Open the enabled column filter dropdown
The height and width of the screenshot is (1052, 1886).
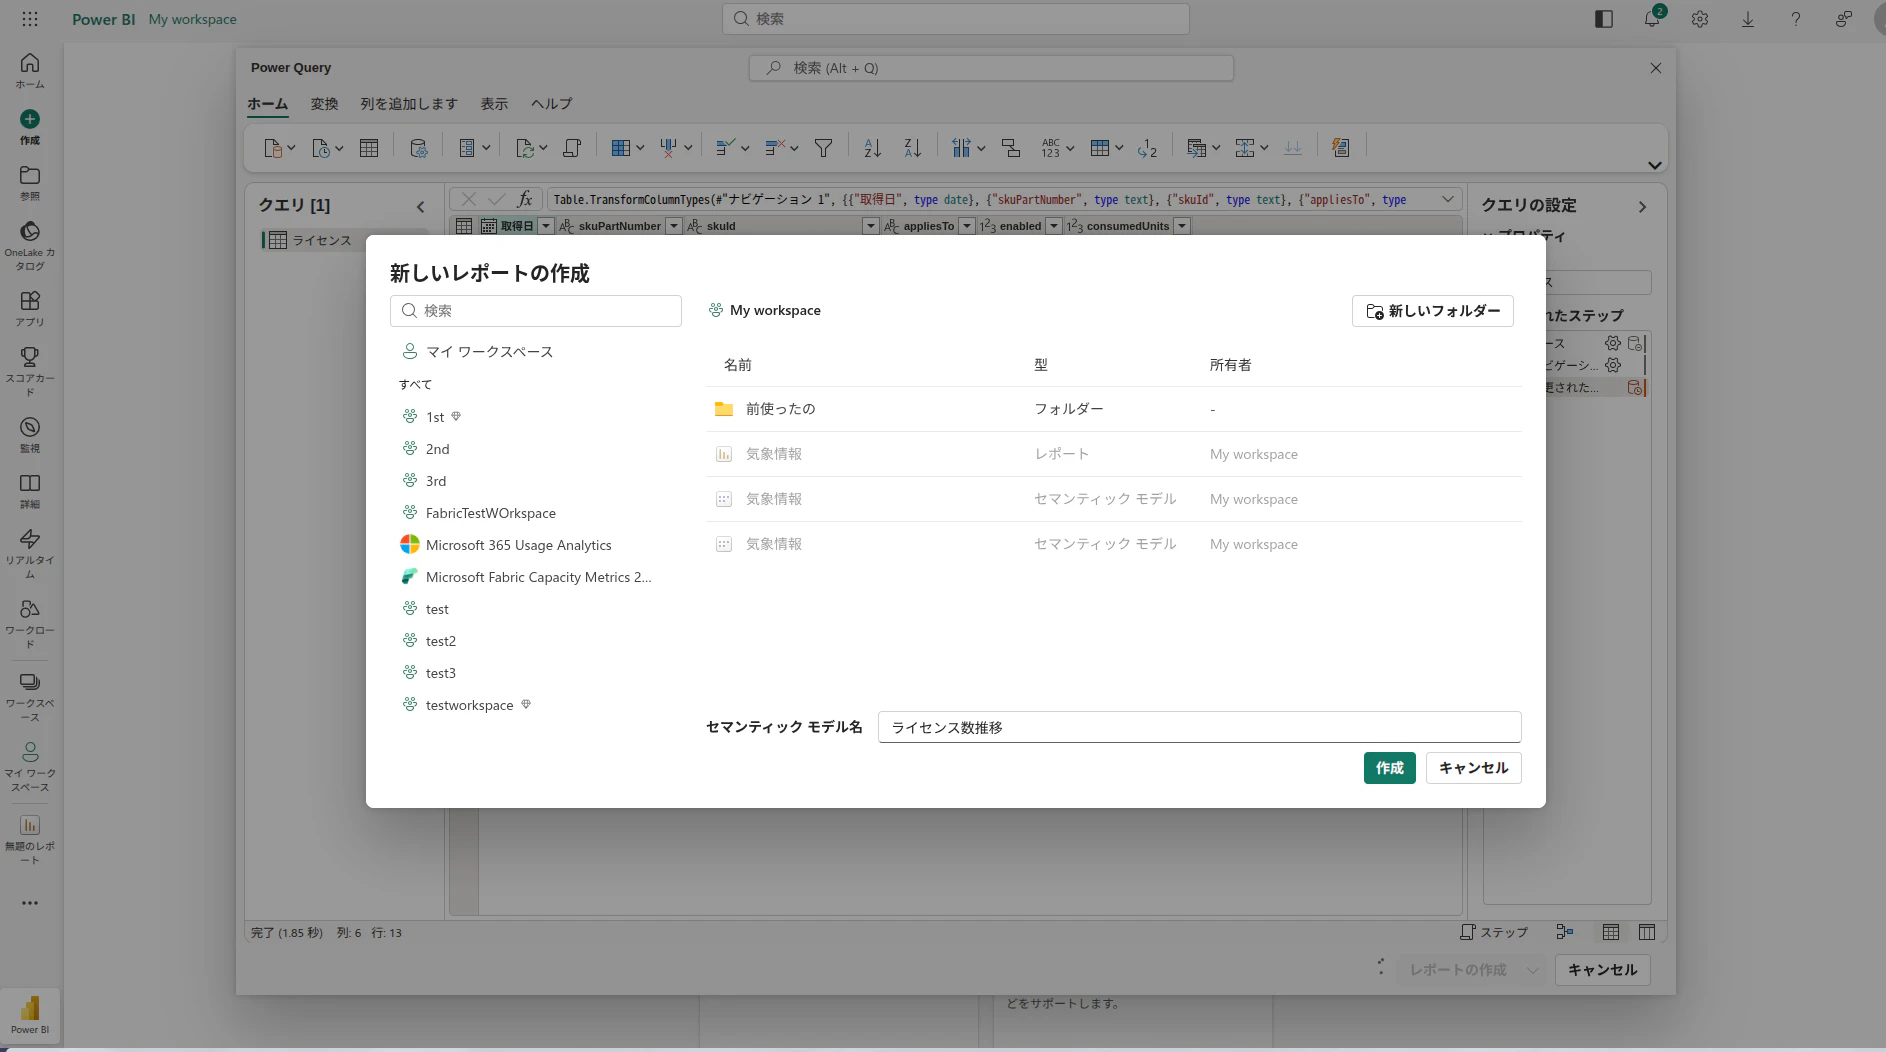[x=1054, y=226]
